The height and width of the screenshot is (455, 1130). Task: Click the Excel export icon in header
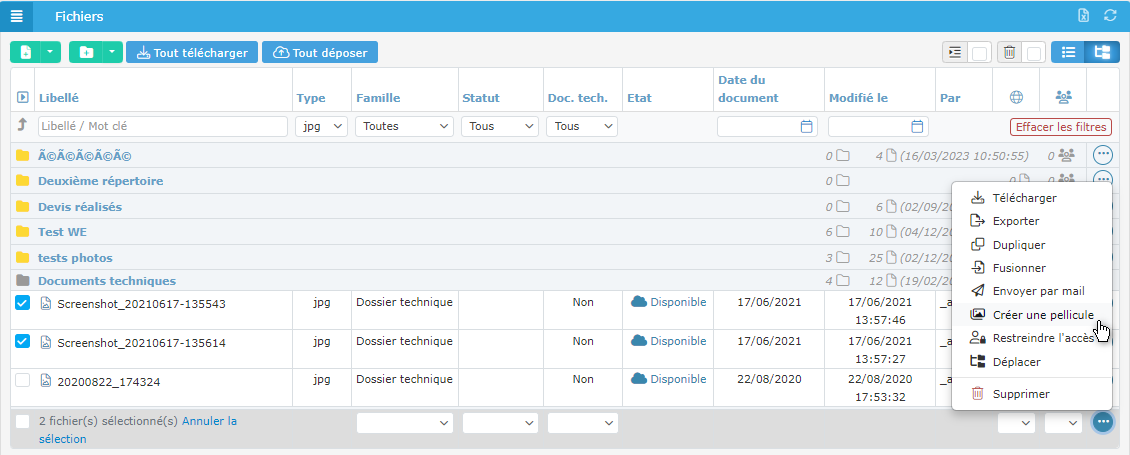pos(1083,16)
